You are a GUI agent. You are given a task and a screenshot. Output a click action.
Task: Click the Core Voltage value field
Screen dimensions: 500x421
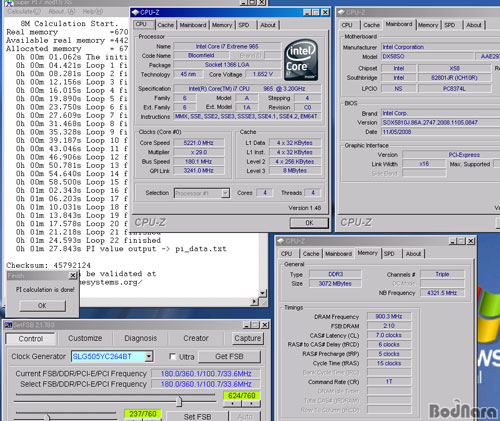(x=263, y=74)
